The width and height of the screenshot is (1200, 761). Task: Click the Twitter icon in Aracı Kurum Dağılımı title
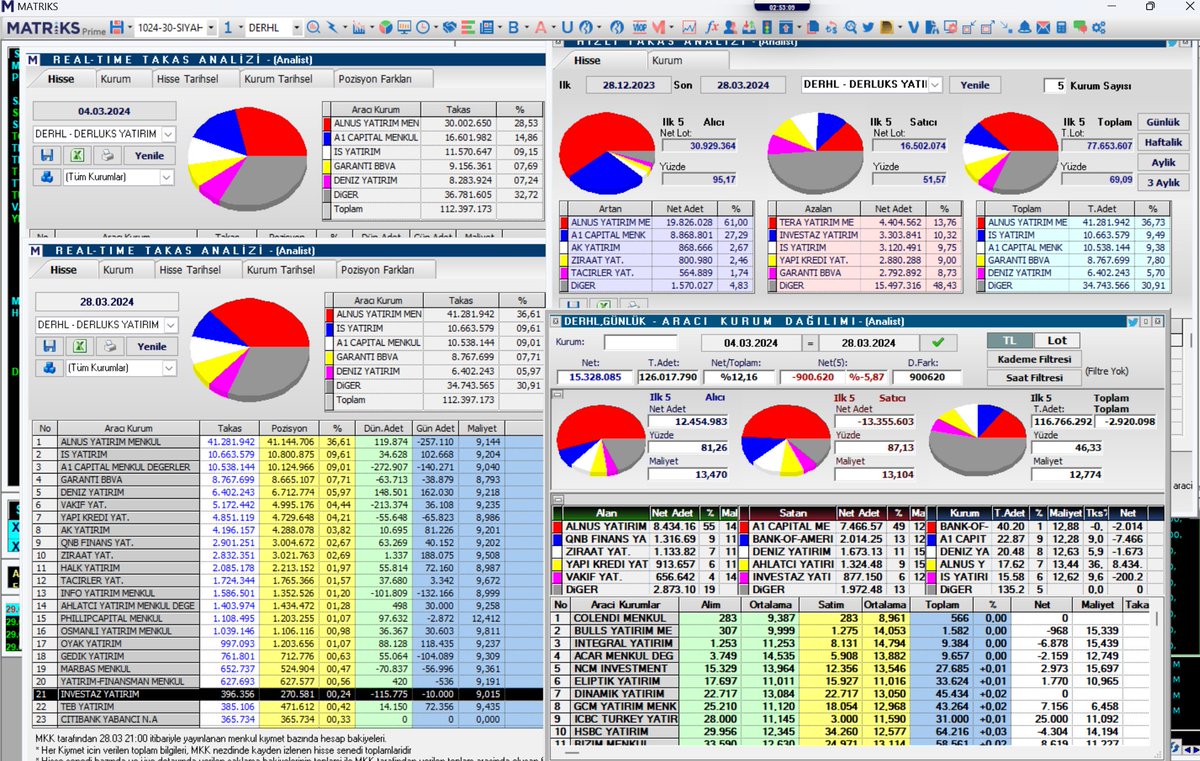(x=1132, y=320)
